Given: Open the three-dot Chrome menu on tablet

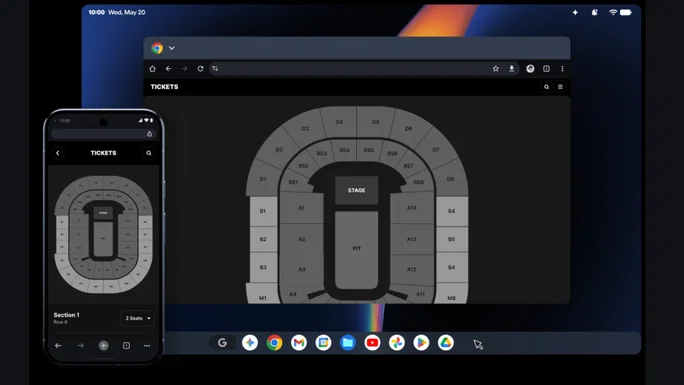Looking at the screenshot, I should 562,68.
